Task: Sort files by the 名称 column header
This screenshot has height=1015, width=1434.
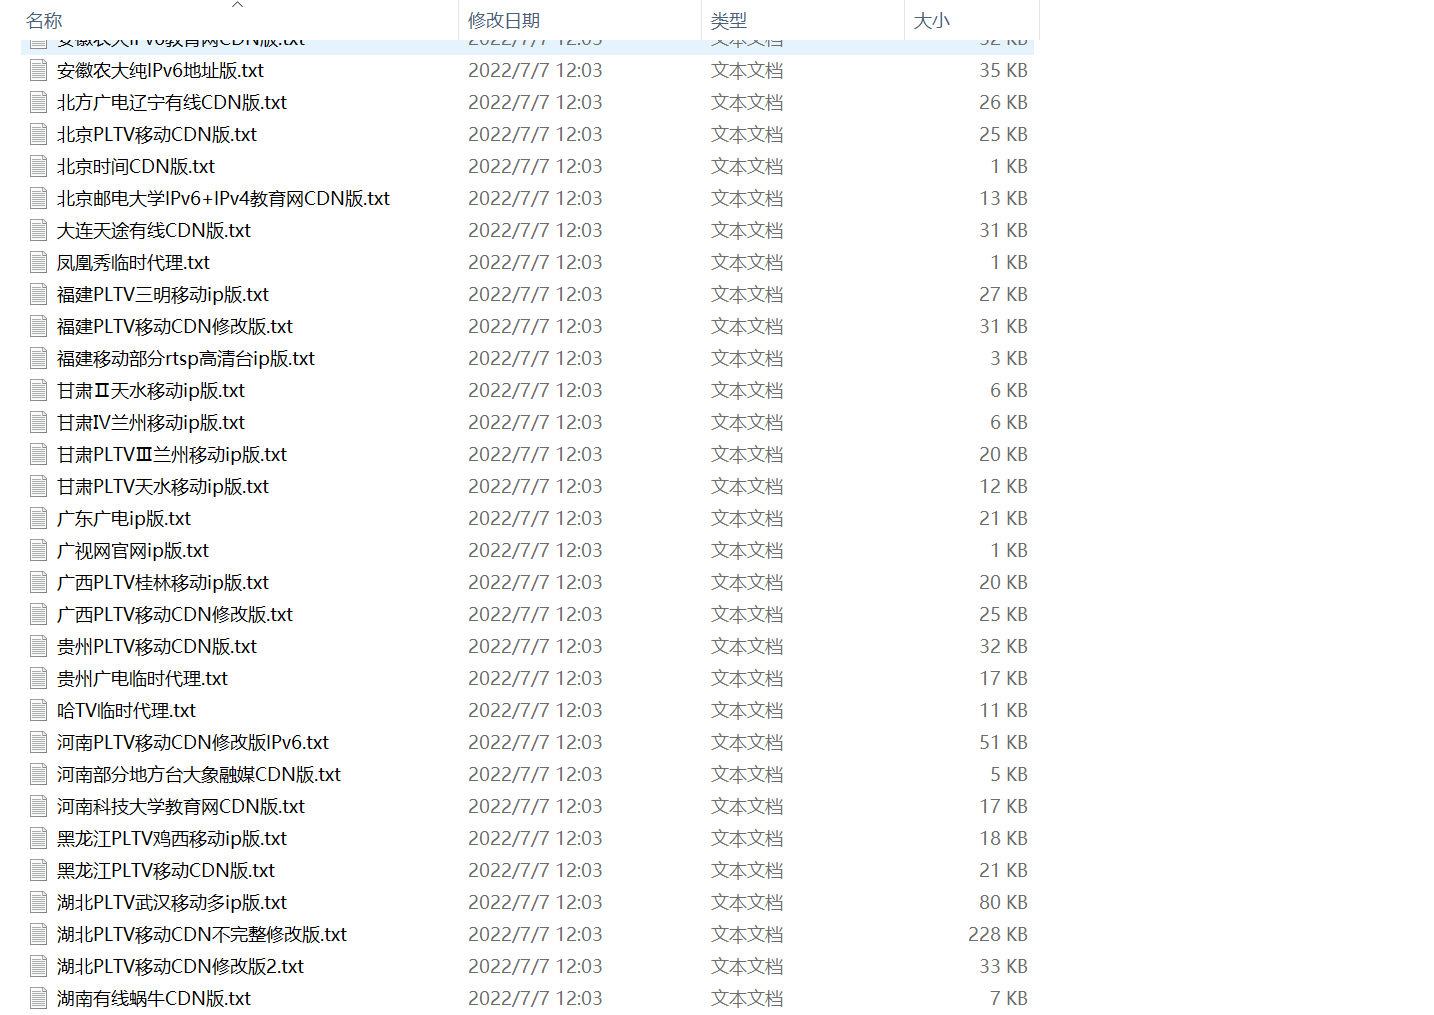Action: [44, 21]
